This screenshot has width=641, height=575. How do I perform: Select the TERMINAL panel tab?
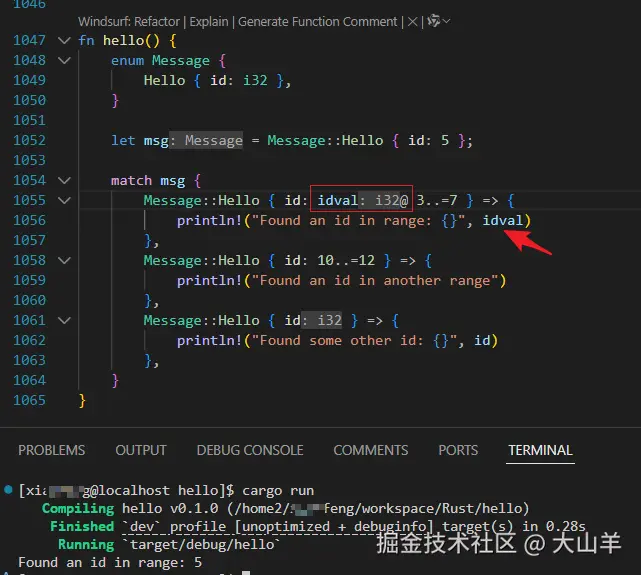tap(540, 450)
